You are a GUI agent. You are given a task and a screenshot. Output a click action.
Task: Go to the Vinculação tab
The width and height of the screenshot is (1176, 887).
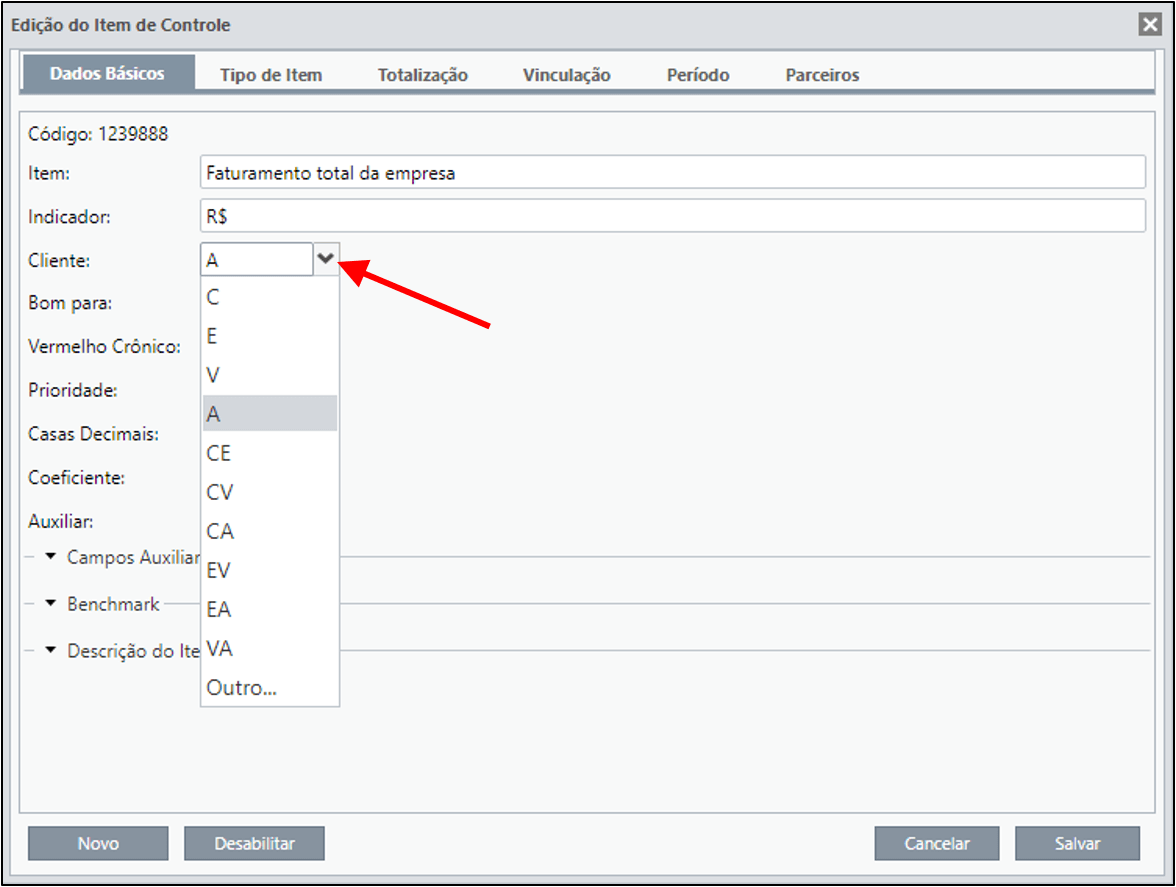(x=566, y=75)
